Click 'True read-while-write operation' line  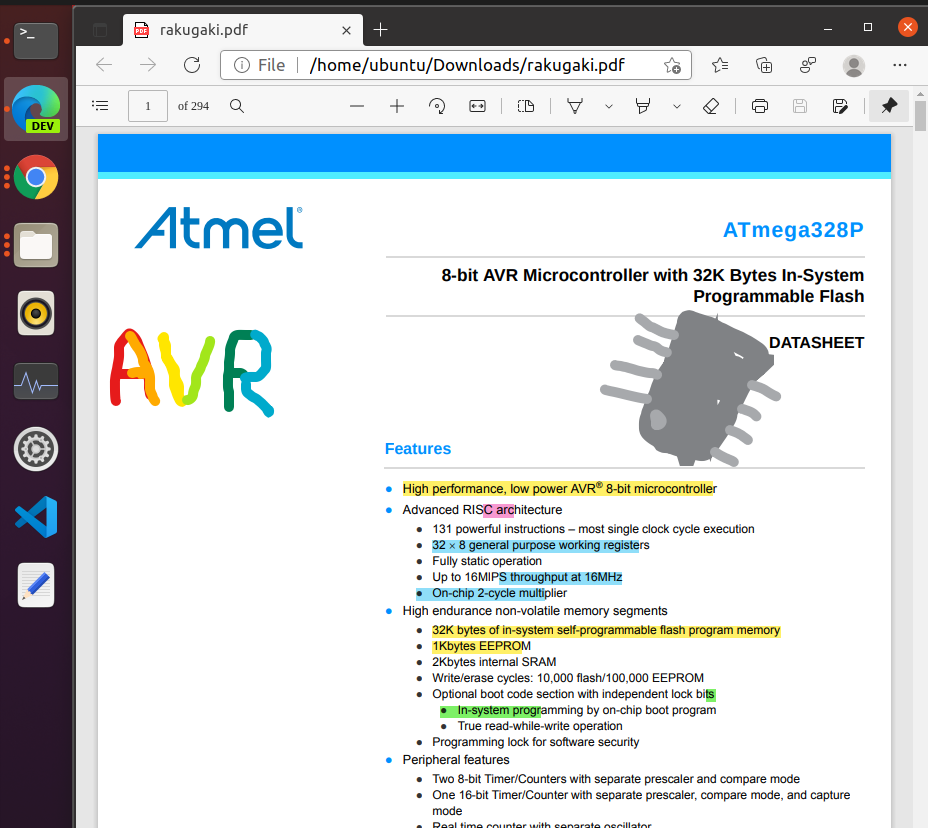[540, 726]
